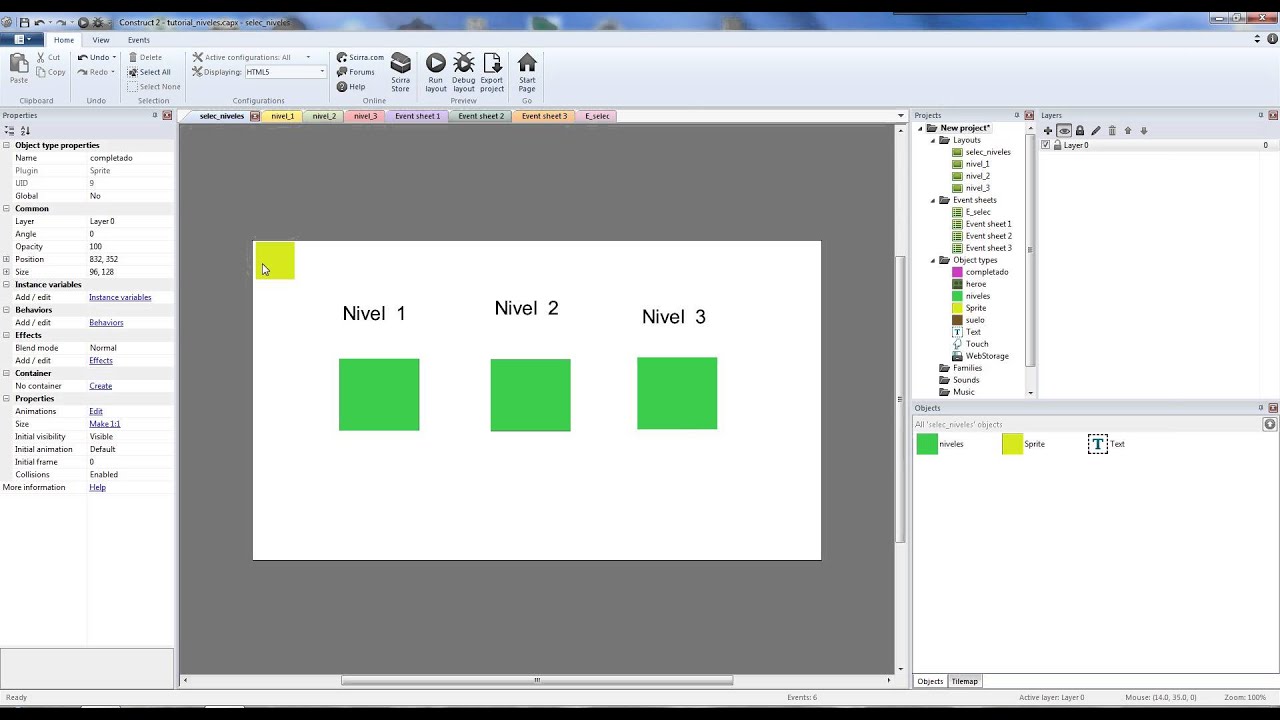Open Event sheet 2 tab
The height and width of the screenshot is (720, 1280).
click(x=481, y=116)
